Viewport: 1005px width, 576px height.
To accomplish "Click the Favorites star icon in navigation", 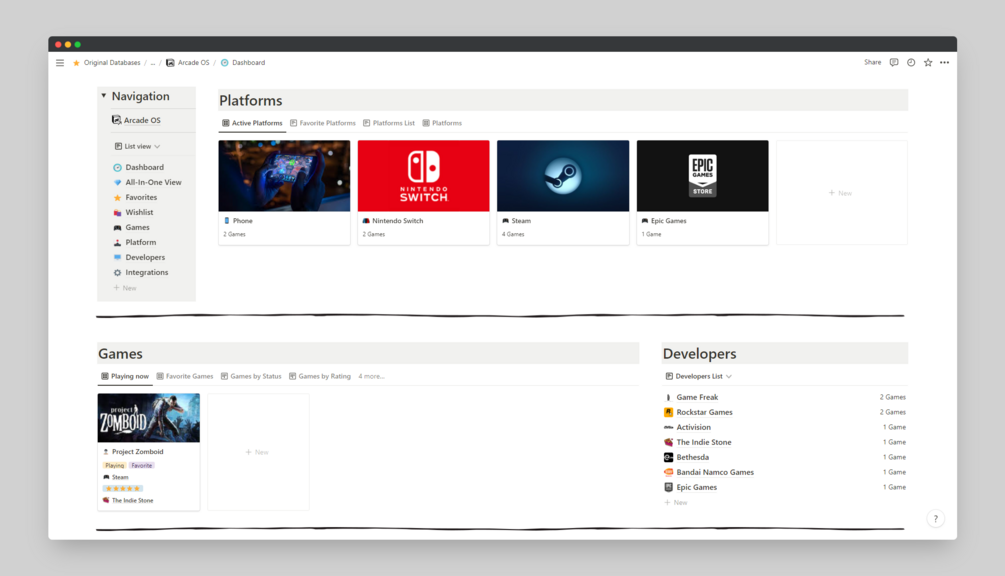I will [x=117, y=197].
